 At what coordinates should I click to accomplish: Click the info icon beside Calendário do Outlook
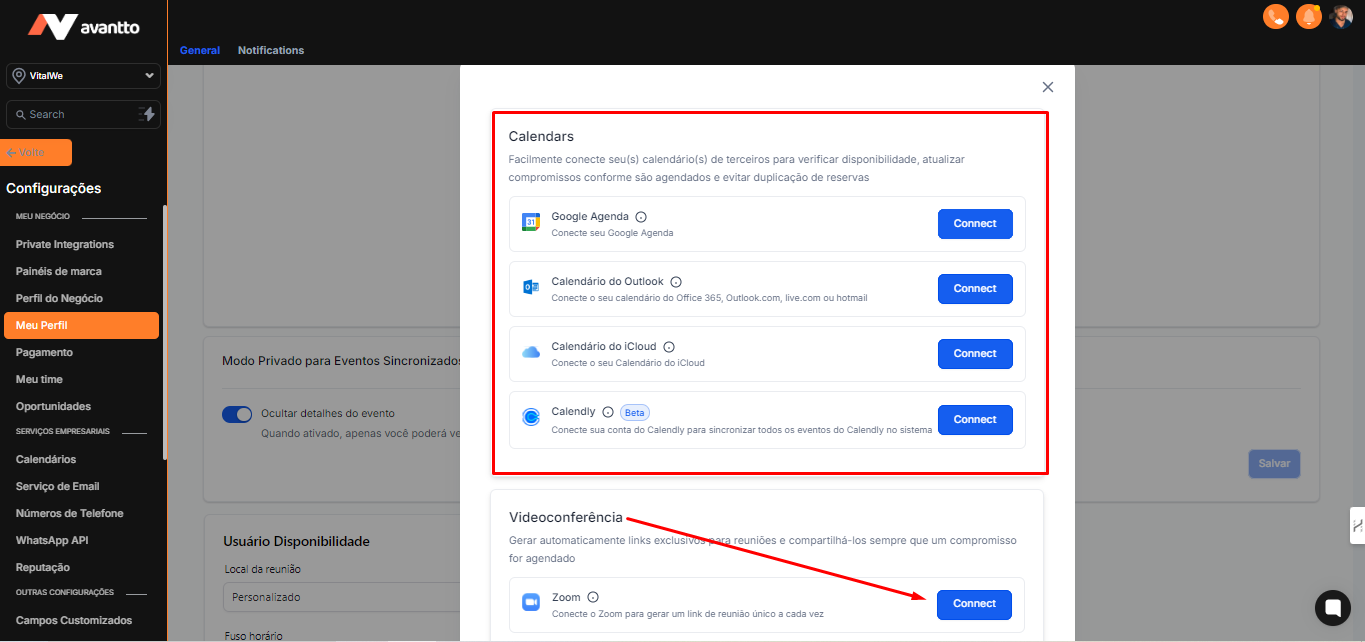point(676,282)
